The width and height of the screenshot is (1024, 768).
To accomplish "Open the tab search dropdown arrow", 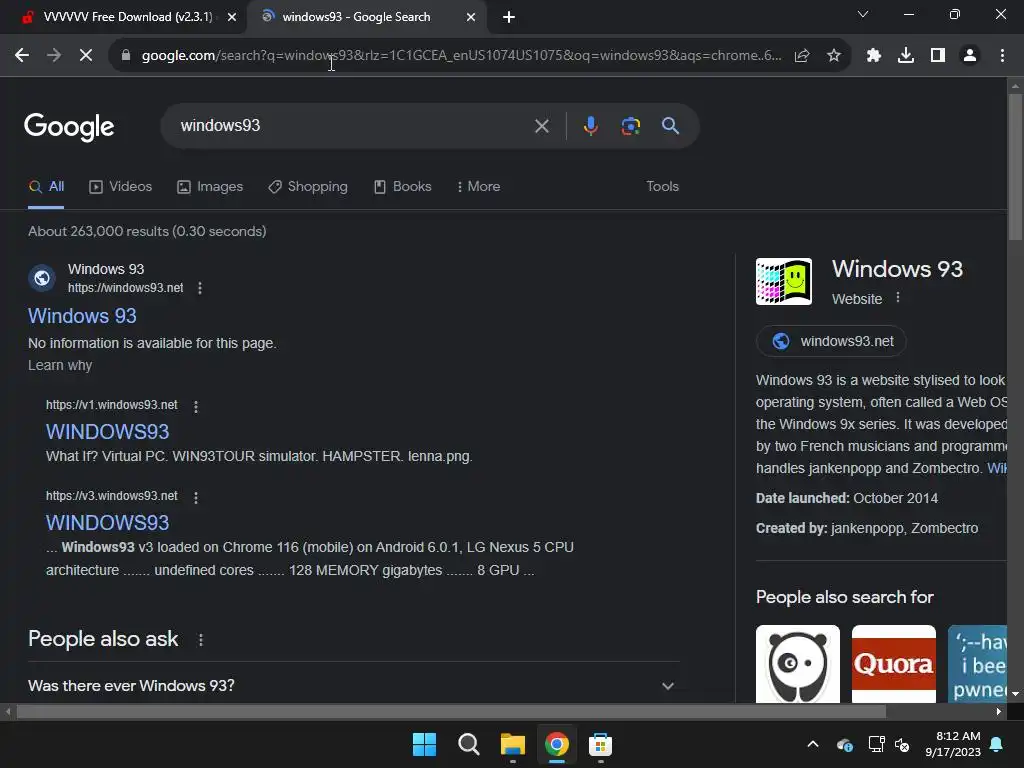I will [x=863, y=14].
